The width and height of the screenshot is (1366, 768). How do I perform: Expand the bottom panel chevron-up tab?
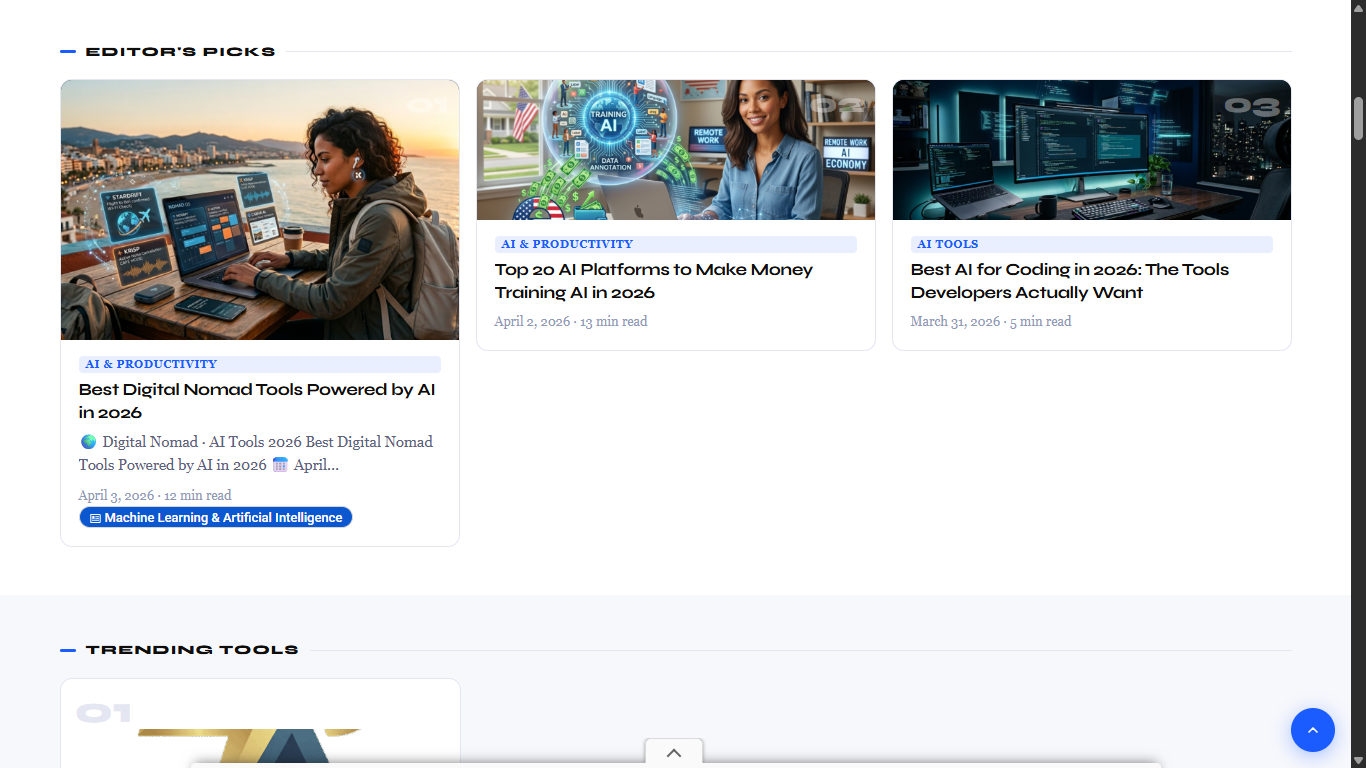pos(674,753)
